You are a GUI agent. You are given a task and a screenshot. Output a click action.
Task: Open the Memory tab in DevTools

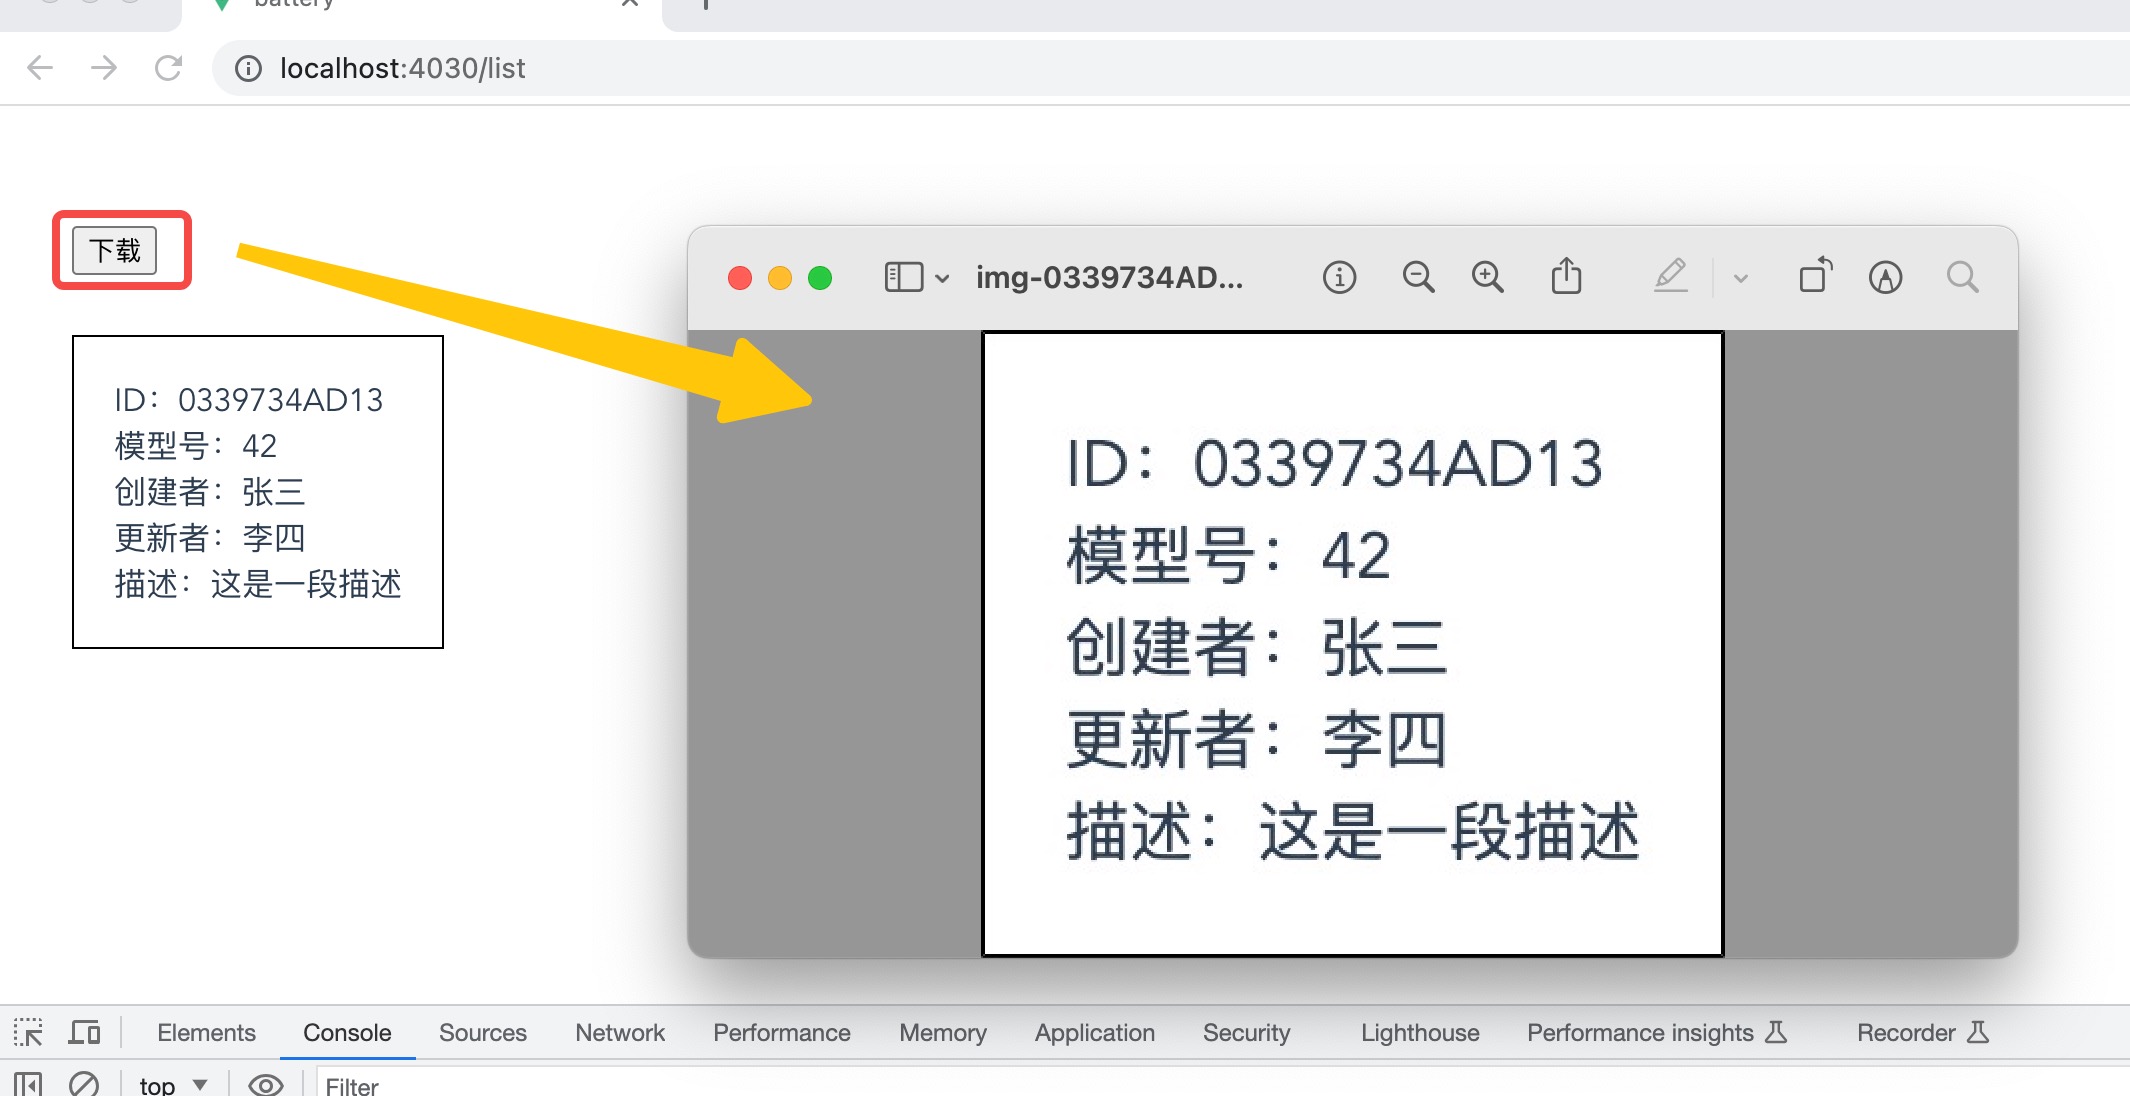943,1032
